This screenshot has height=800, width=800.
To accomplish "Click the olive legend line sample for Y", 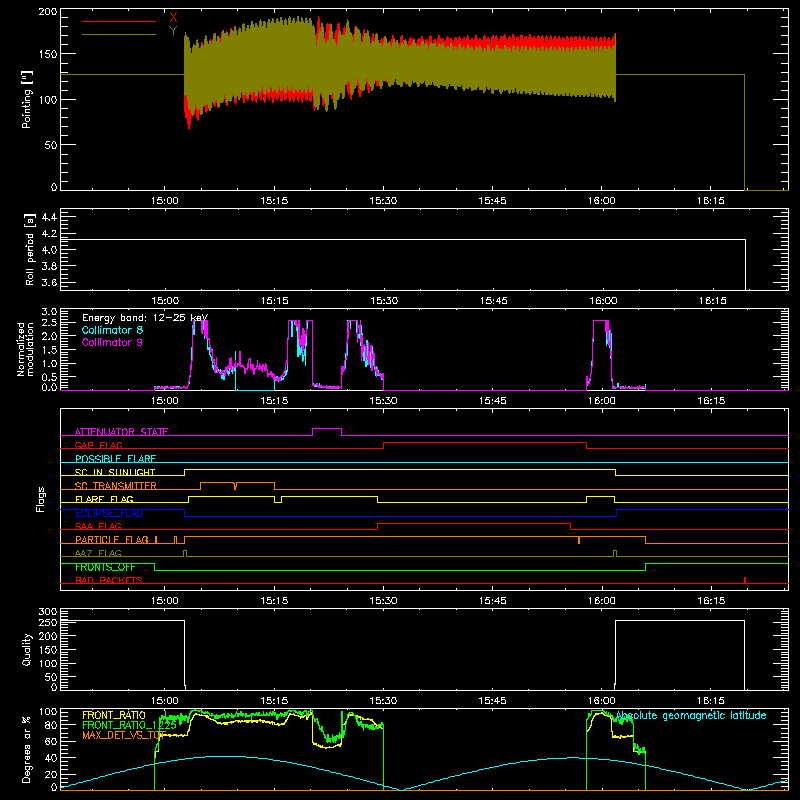I will point(119,34).
